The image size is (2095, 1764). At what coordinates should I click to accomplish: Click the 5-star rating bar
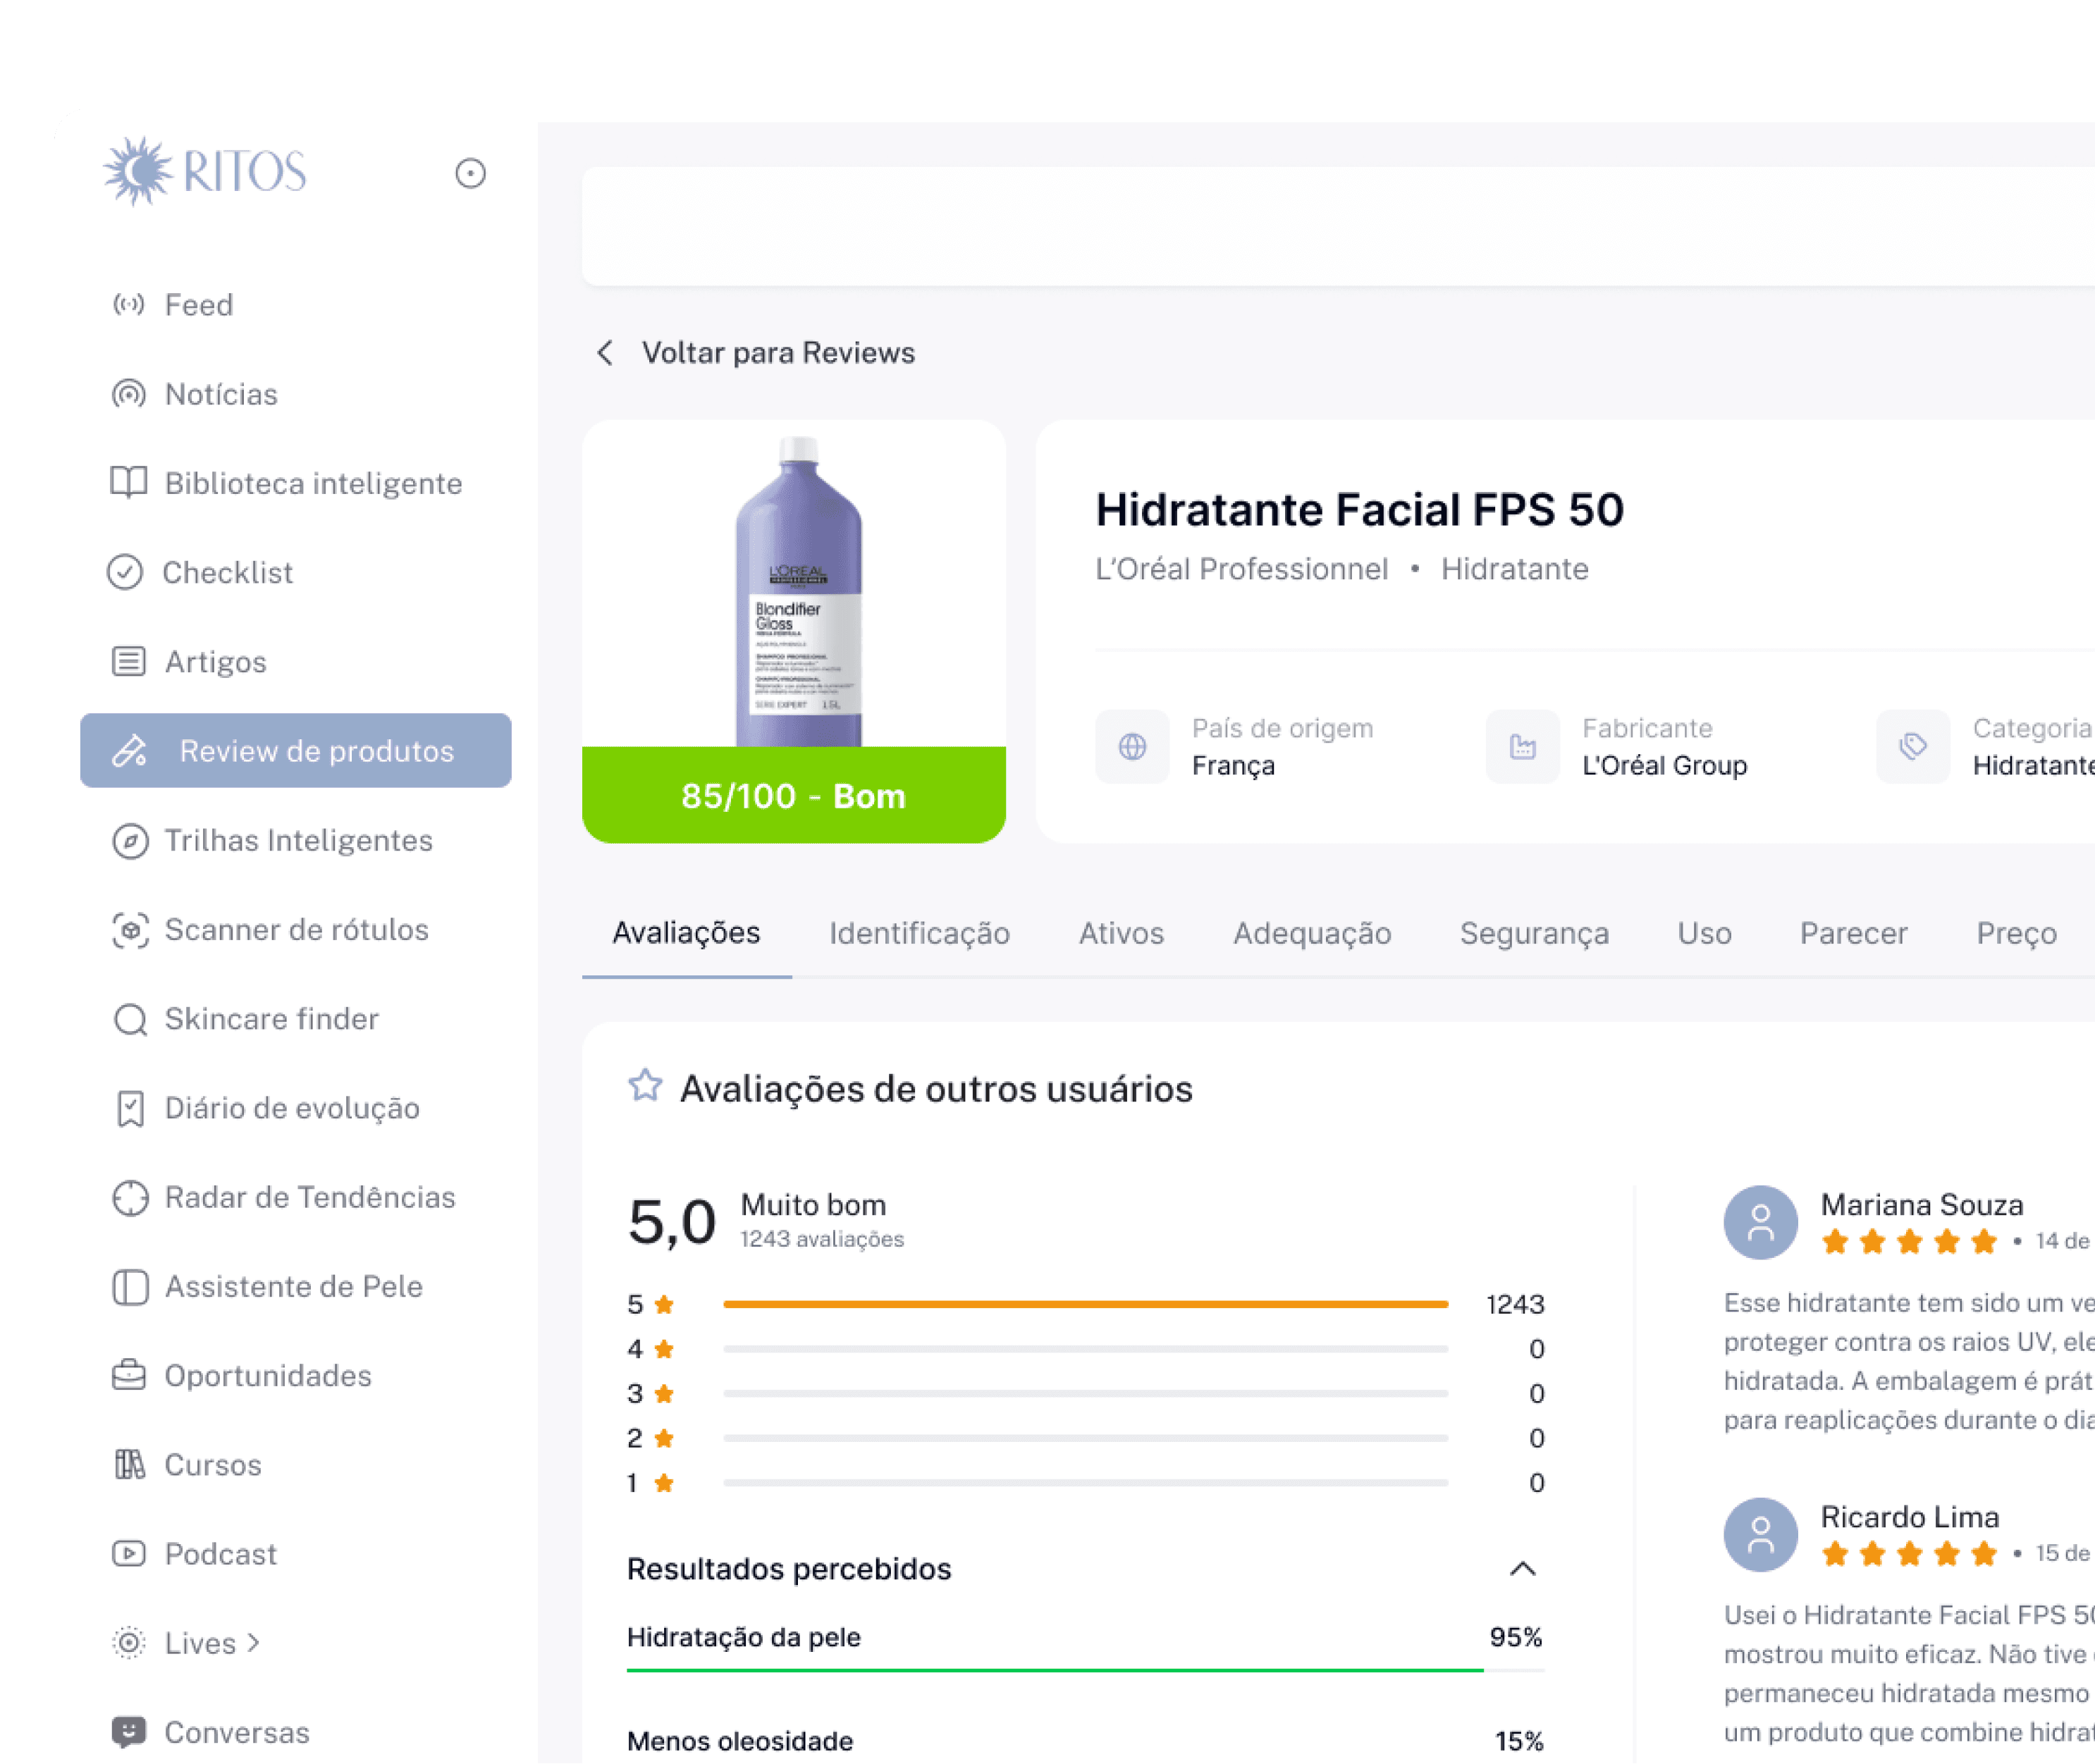point(1085,1304)
